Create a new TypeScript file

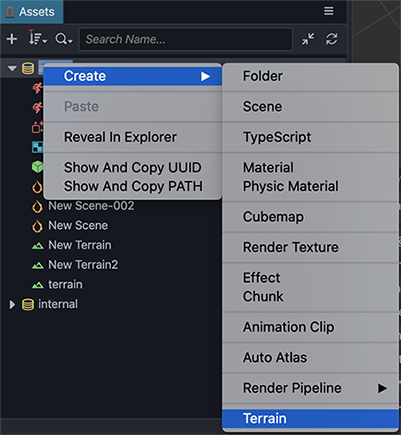click(310, 137)
